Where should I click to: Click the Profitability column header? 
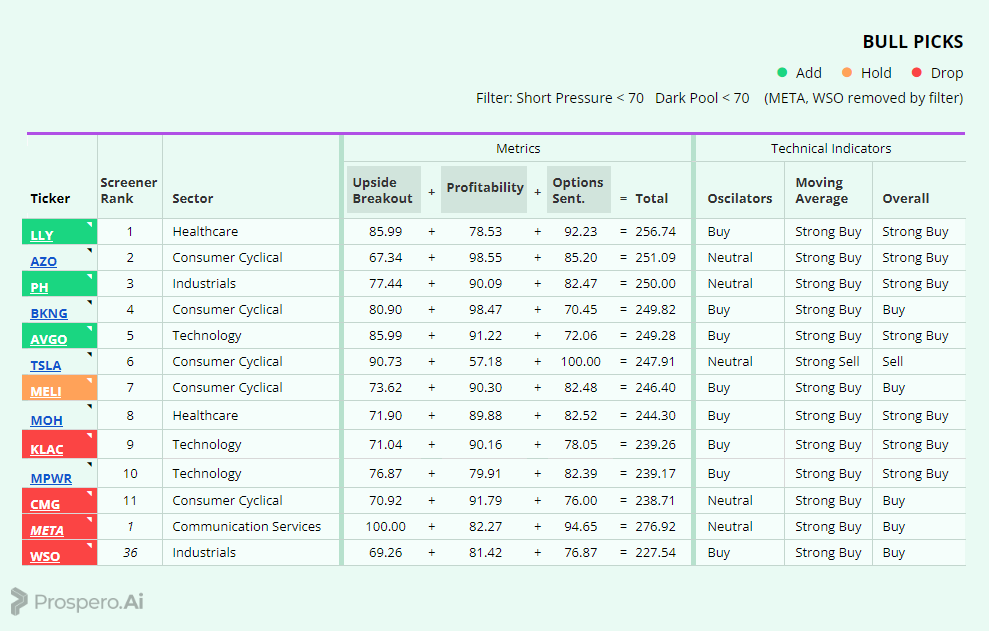click(484, 190)
